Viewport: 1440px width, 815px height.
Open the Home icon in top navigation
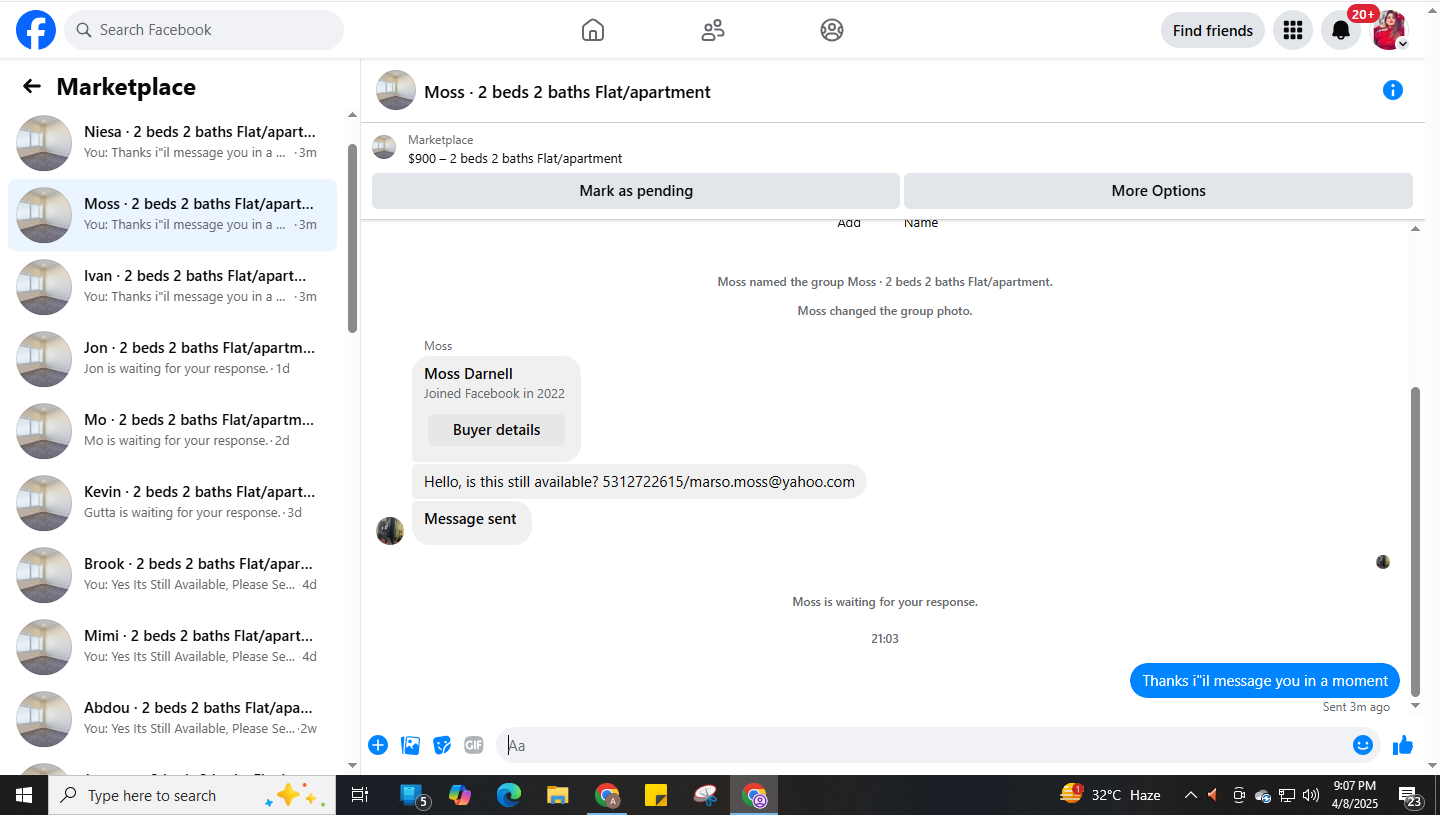pyautogui.click(x=593, y=30)
